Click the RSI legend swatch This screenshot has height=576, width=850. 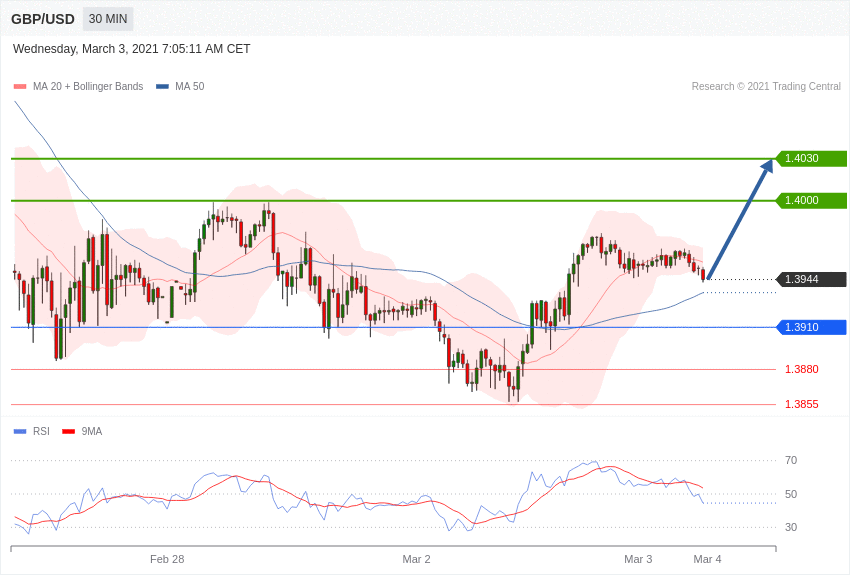(x=20, y=431)
